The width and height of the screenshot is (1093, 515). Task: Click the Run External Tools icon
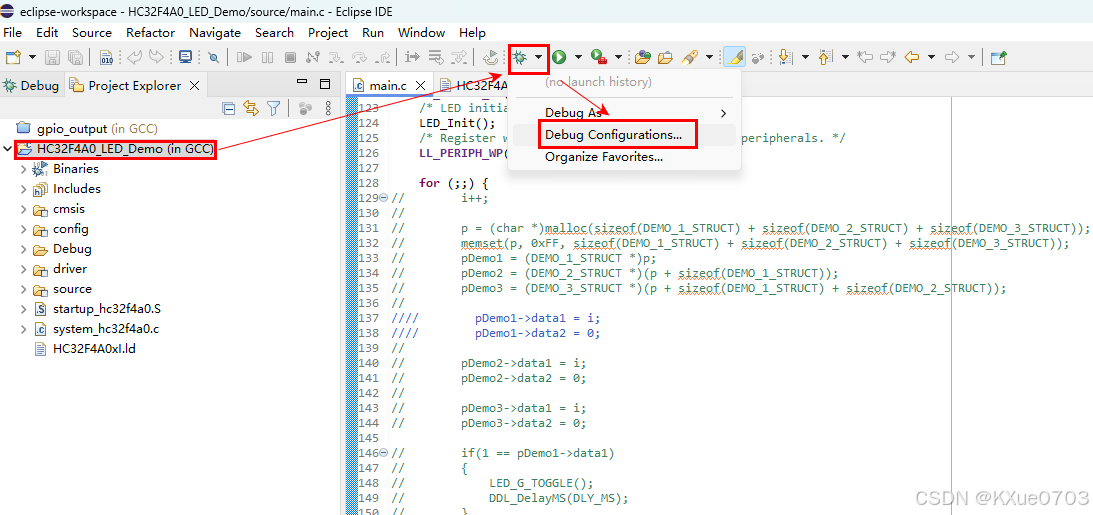(598, 57)
